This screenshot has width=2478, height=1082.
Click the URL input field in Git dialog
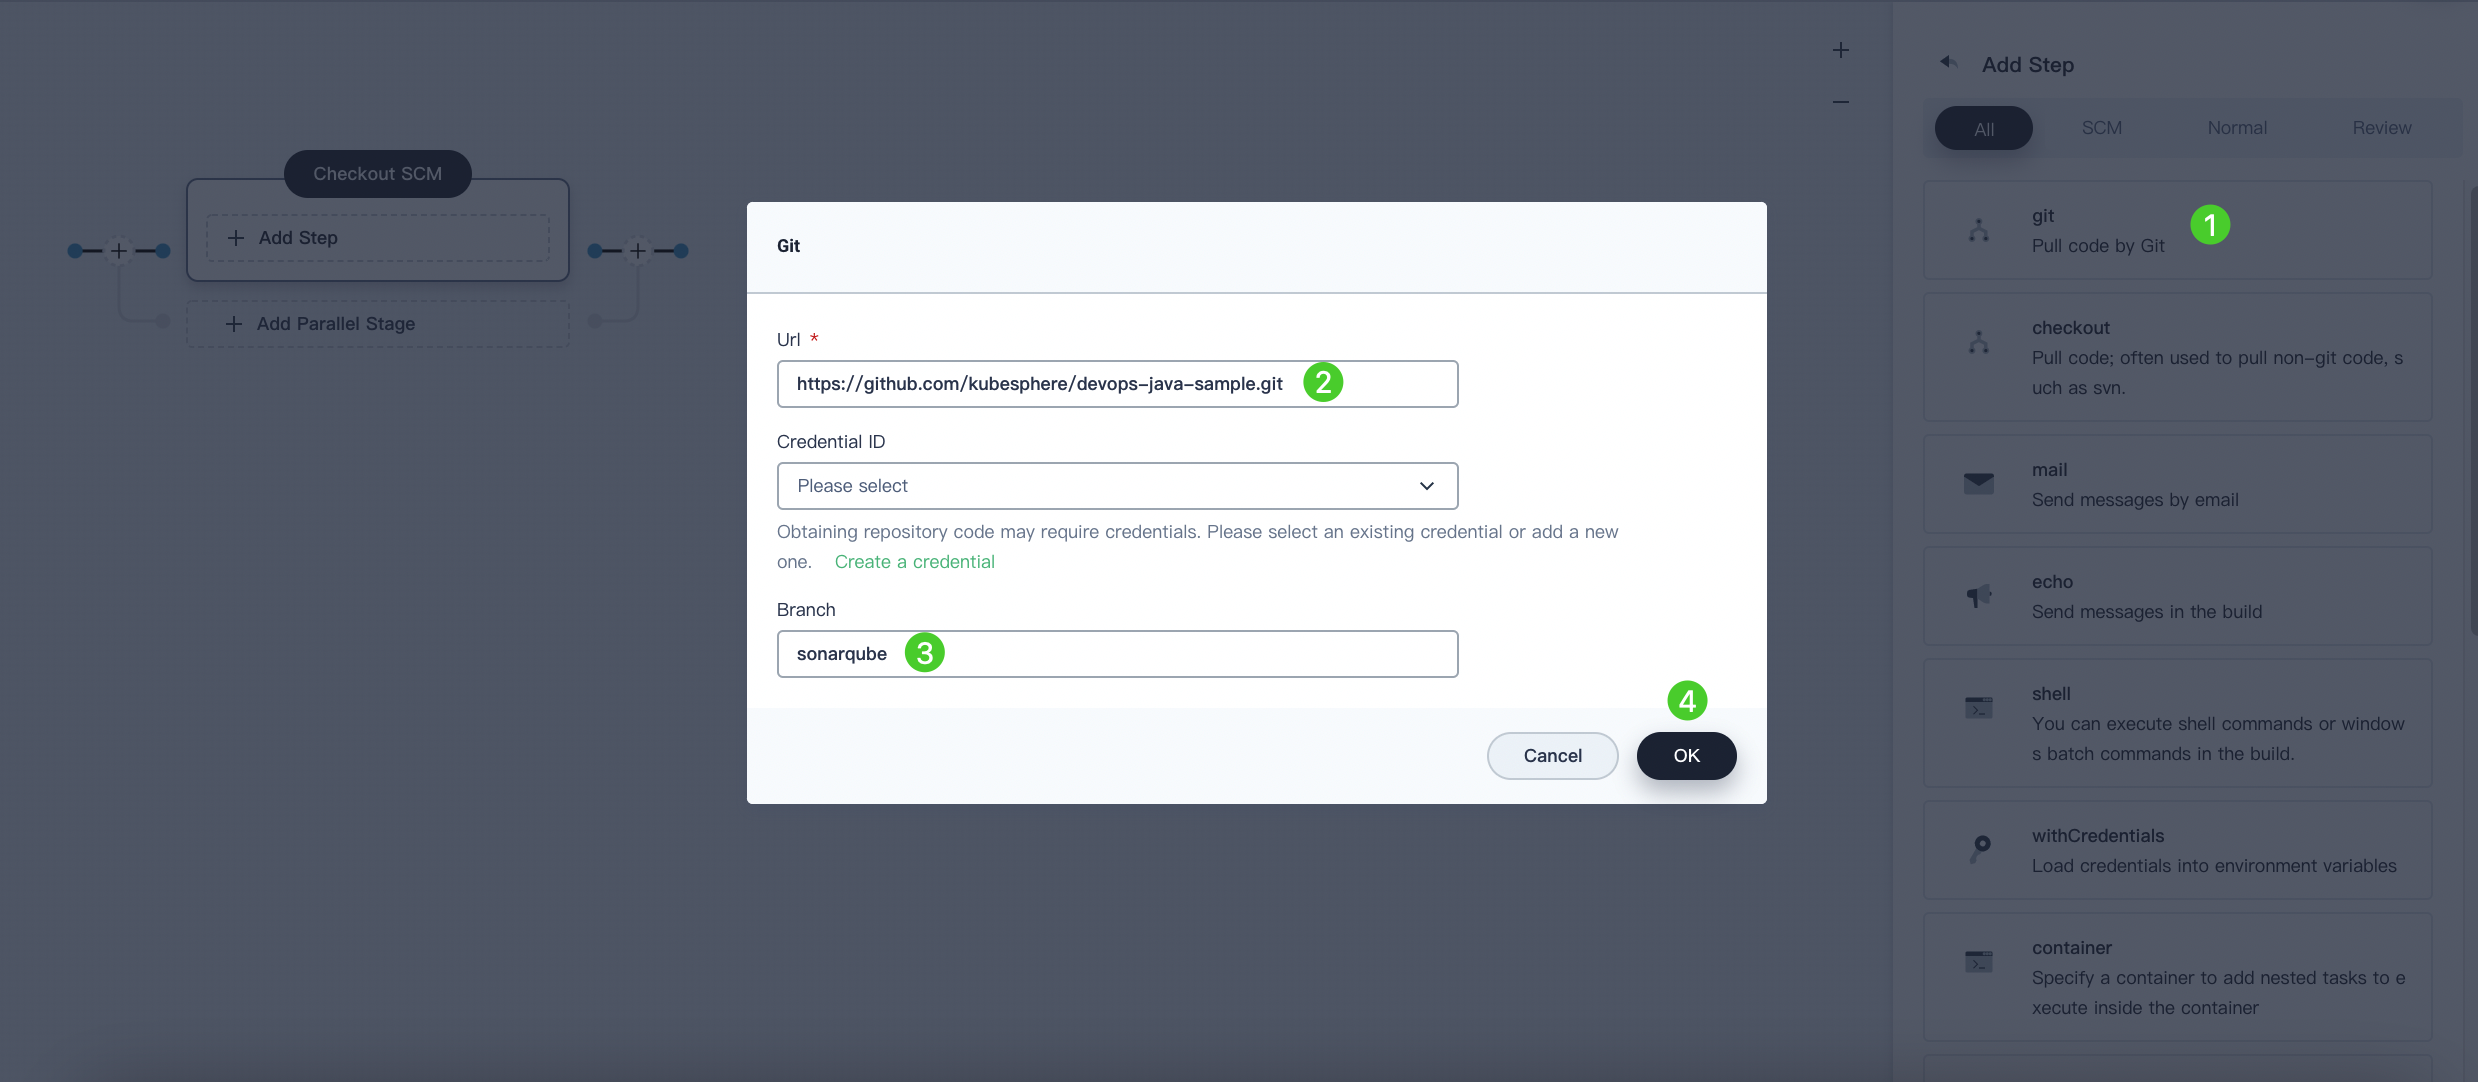(1117, 384)
